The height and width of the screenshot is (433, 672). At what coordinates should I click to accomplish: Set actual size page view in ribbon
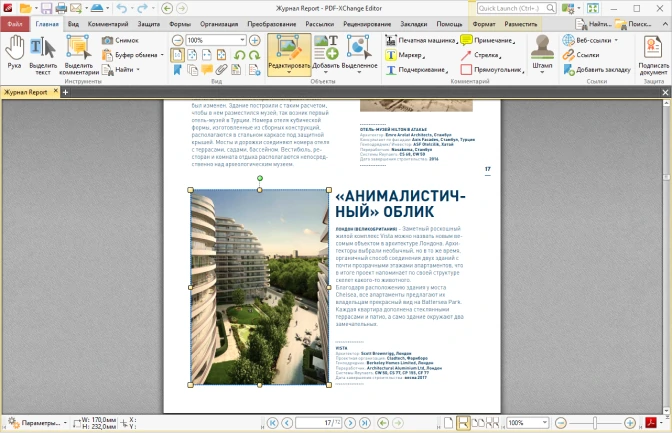coord(177,55)
